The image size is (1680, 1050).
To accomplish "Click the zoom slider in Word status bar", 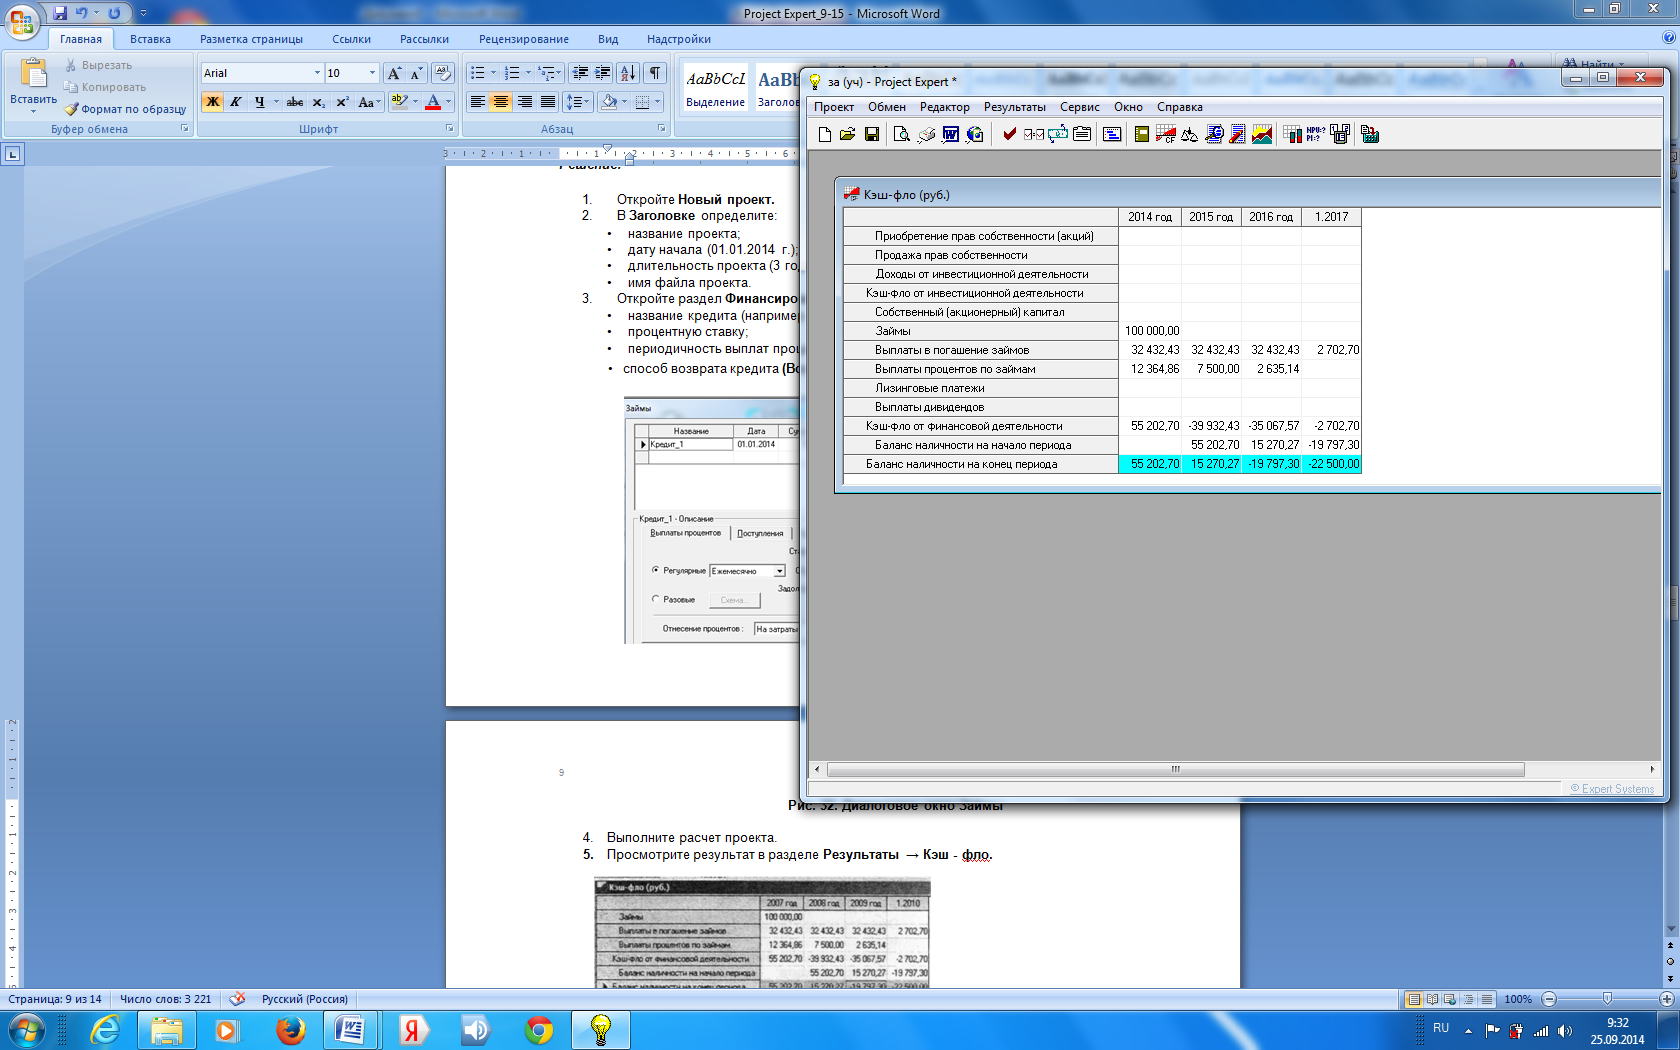I will point(1607,999).
